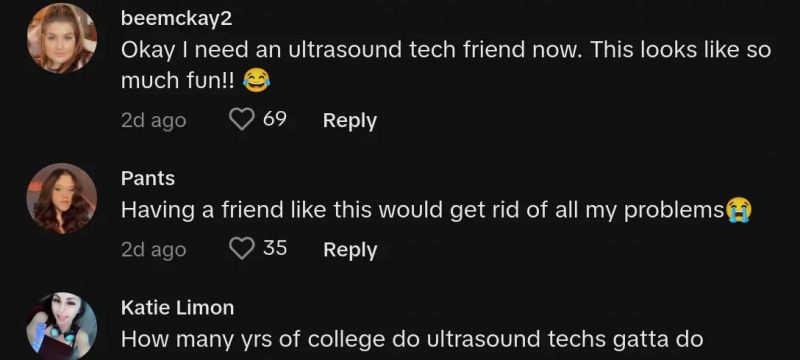Reply to the Pants comment
The width and height of the screenshot is (800, 360).
(349, 250)
